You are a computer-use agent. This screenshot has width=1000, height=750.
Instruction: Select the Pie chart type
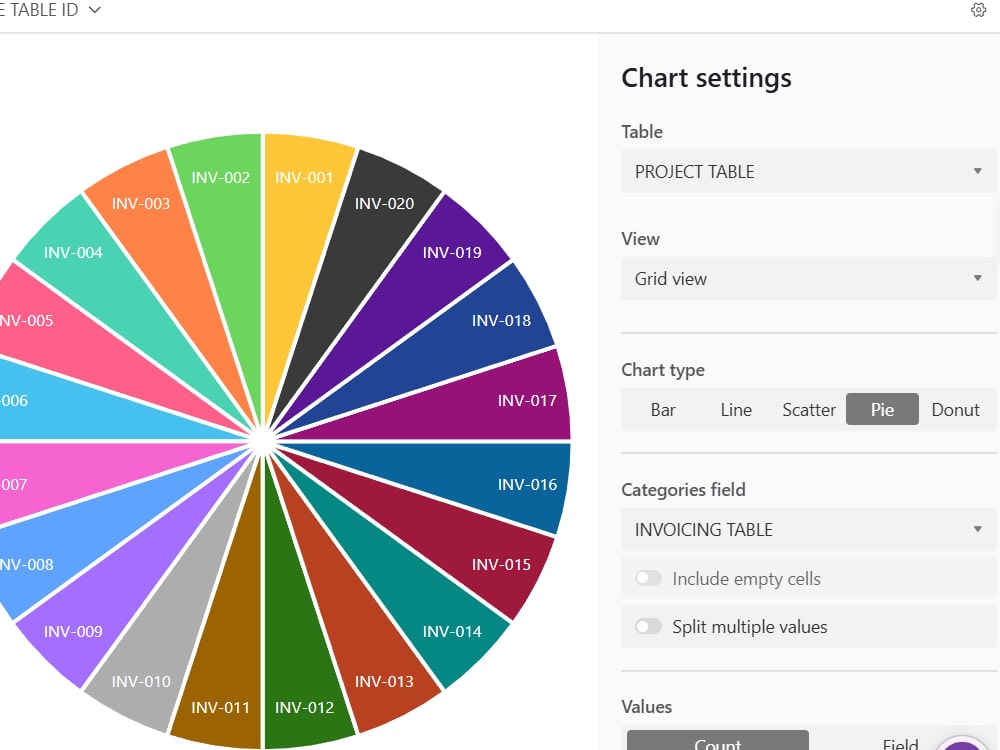pyautogui.click(x=882, y=409)
